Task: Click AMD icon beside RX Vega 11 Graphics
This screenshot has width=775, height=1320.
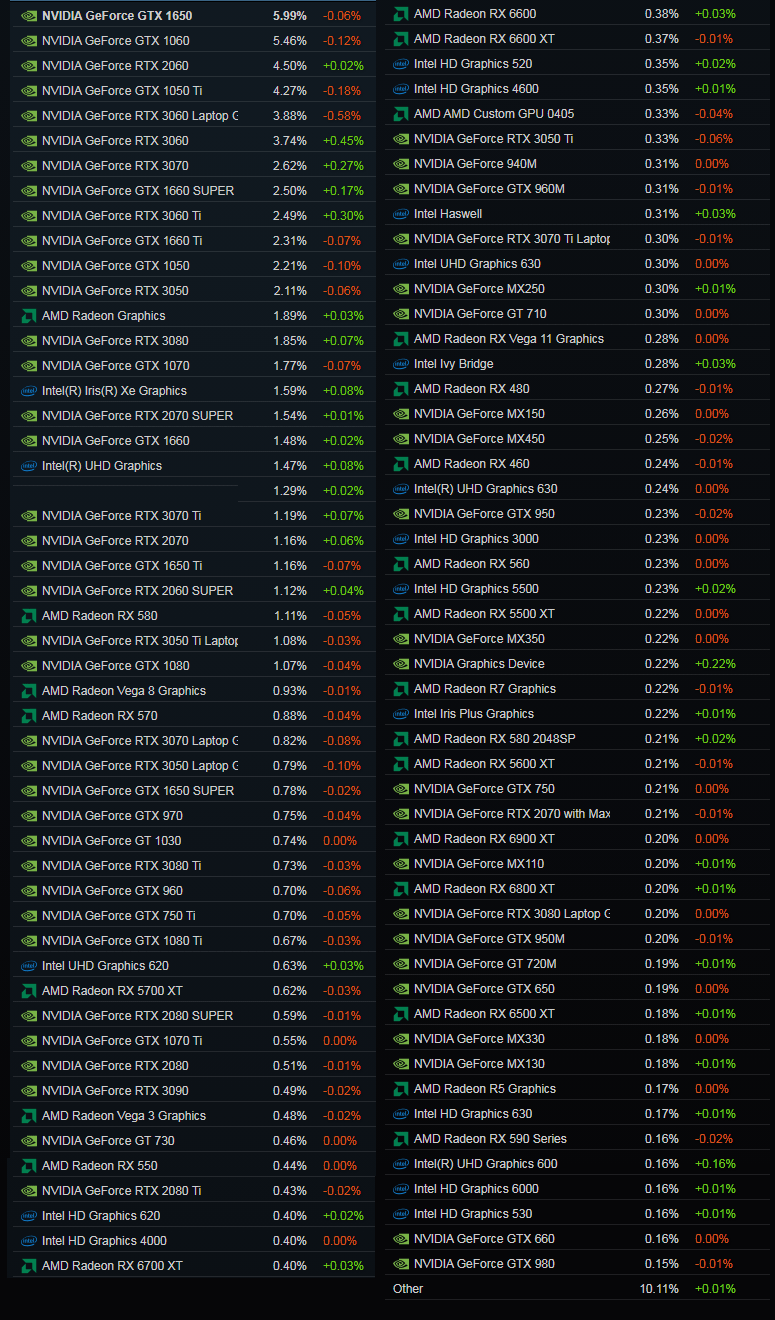Action: [401, 339]
